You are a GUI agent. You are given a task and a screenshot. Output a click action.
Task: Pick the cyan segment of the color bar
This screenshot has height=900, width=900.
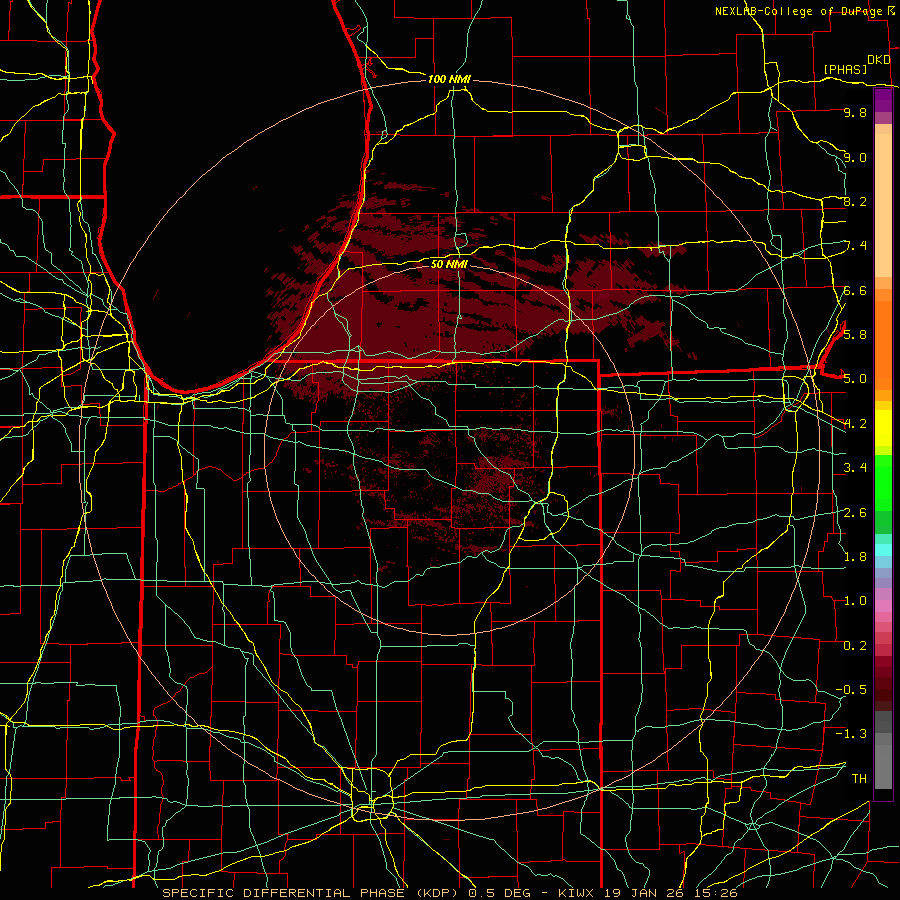point(883,550)
